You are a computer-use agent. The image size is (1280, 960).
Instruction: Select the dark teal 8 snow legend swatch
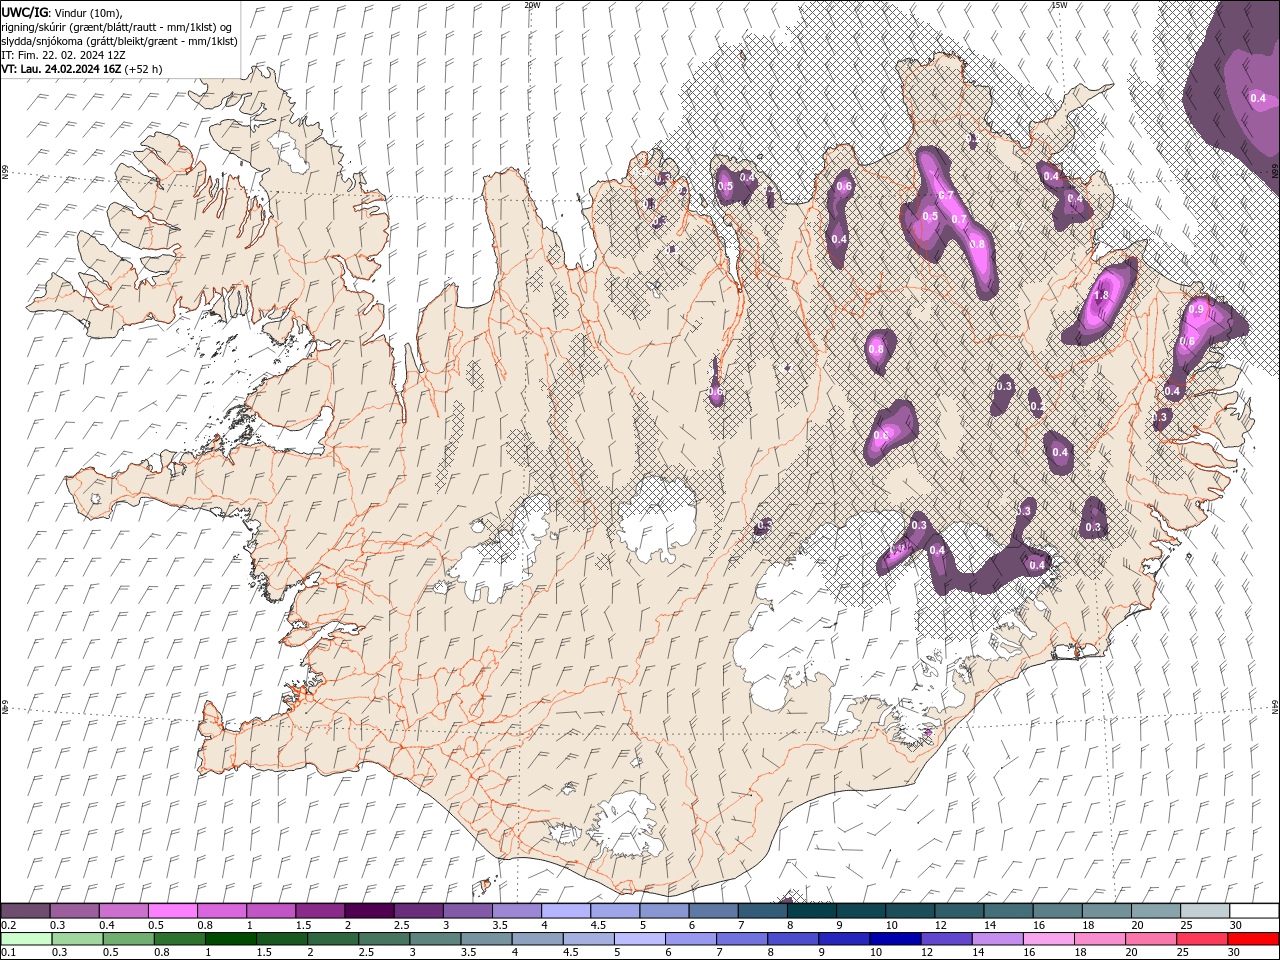click(811, 911)
